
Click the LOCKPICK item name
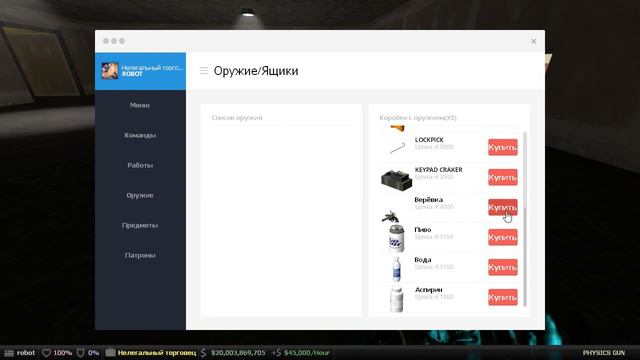tap(429, 140)
